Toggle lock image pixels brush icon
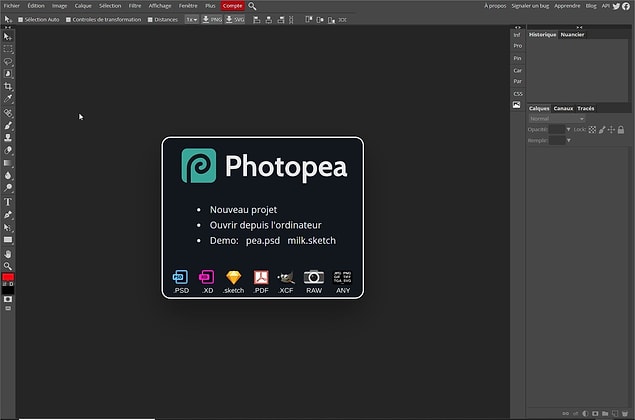This screenshot has height=420, width=635. tap(602, 130)
